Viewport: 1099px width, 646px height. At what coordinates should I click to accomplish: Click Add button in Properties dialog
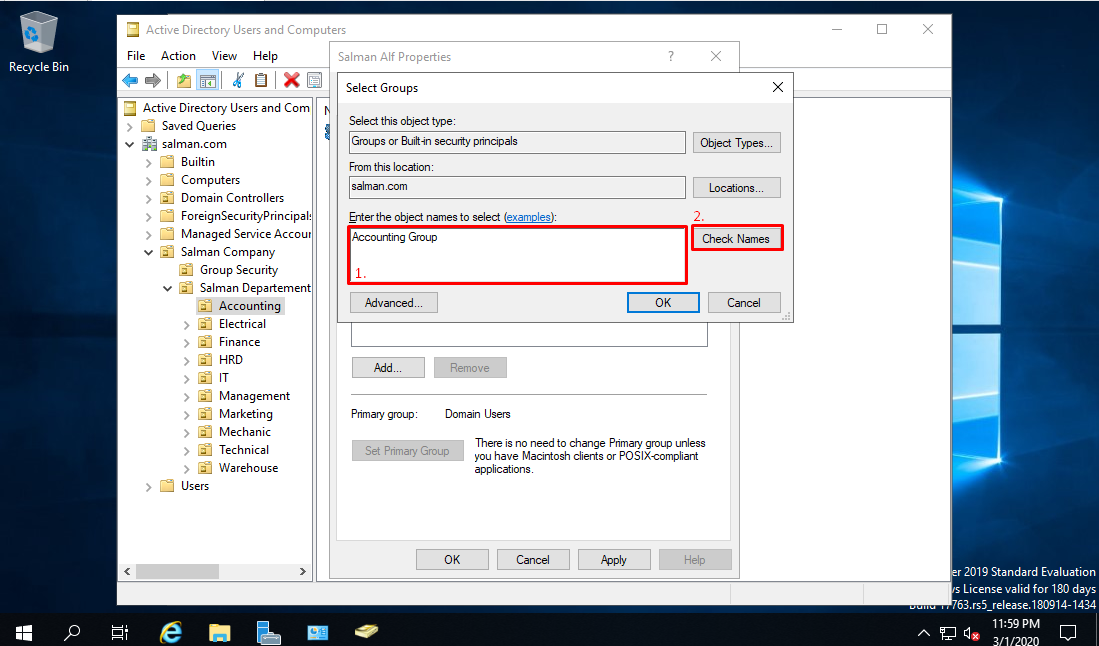[x=388, y=368]
